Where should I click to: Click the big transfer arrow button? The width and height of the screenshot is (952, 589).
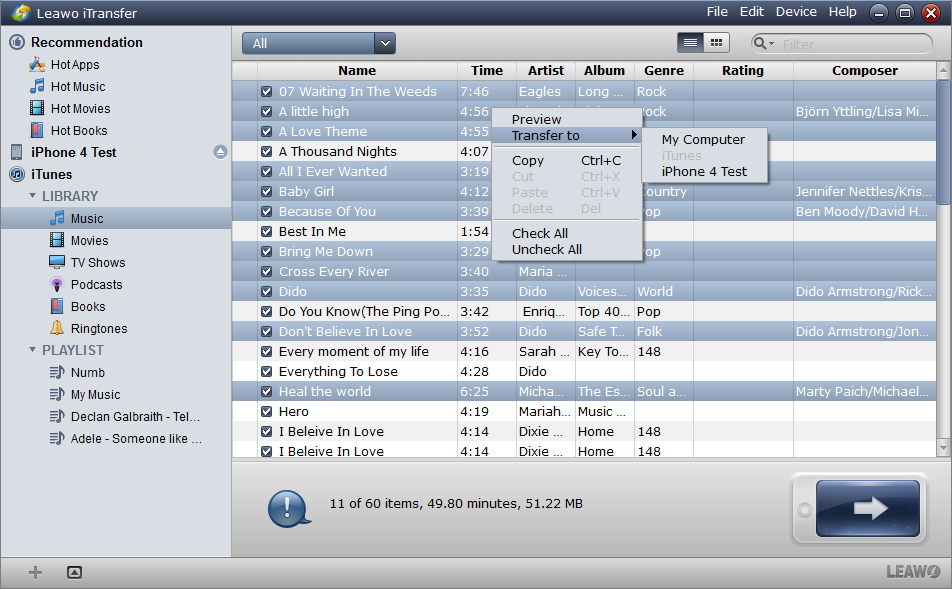868,508
